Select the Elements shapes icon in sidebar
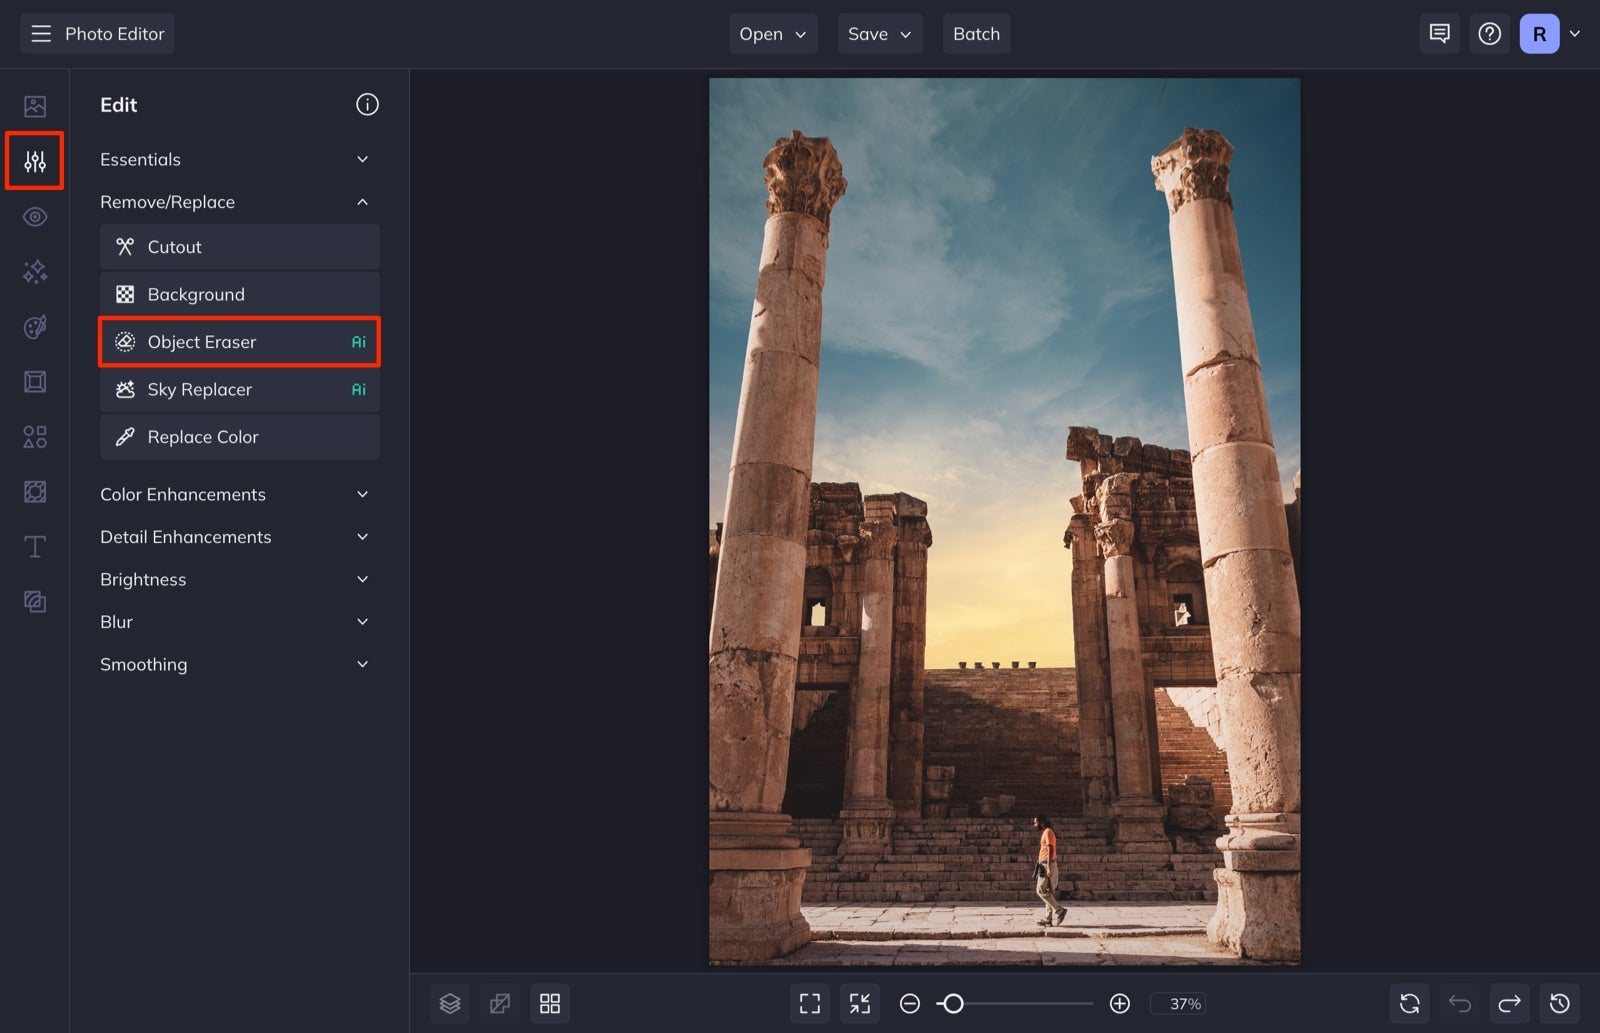The height and width of the screenshot is (1033, 1600). tap(34, 436)
